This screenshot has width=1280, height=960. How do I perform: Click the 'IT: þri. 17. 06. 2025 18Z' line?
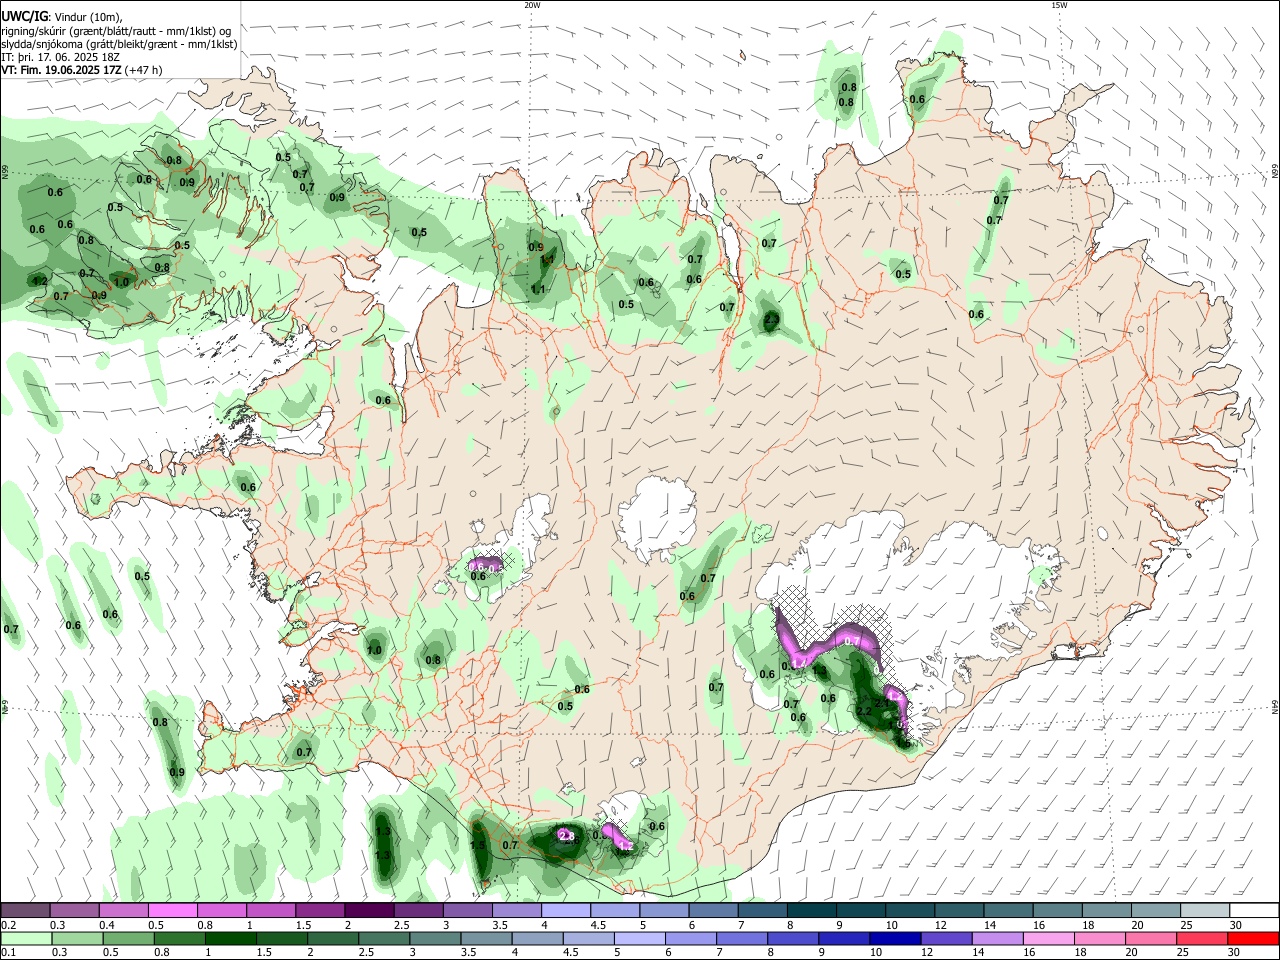58,57
